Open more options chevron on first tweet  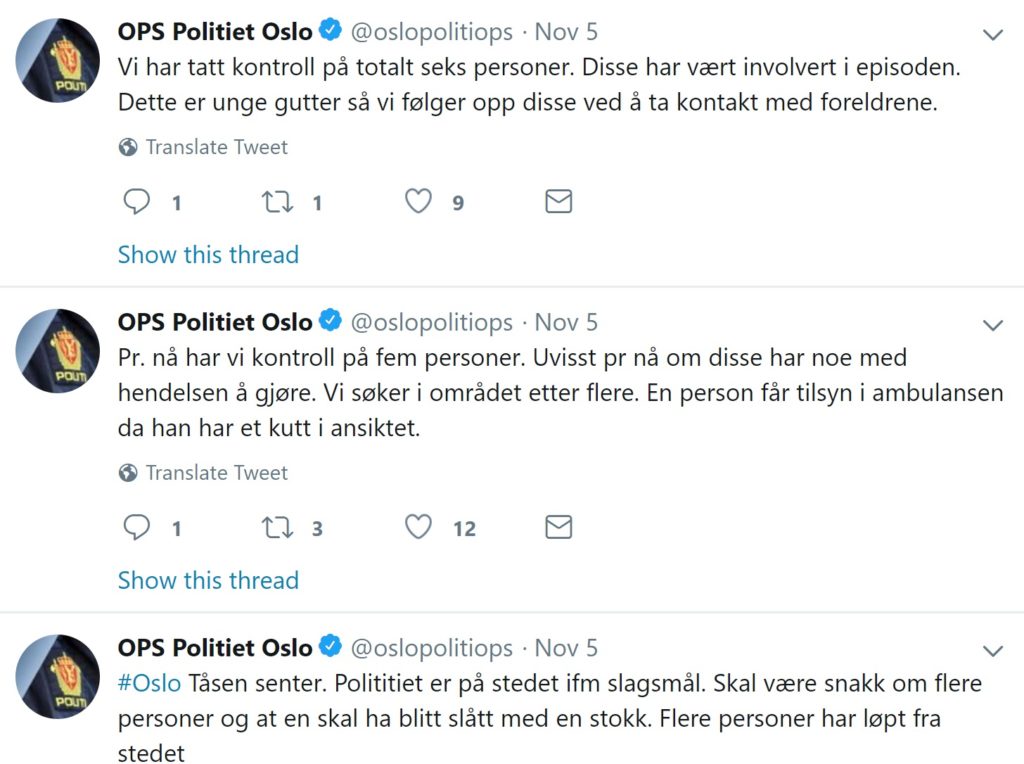(993, 35)
